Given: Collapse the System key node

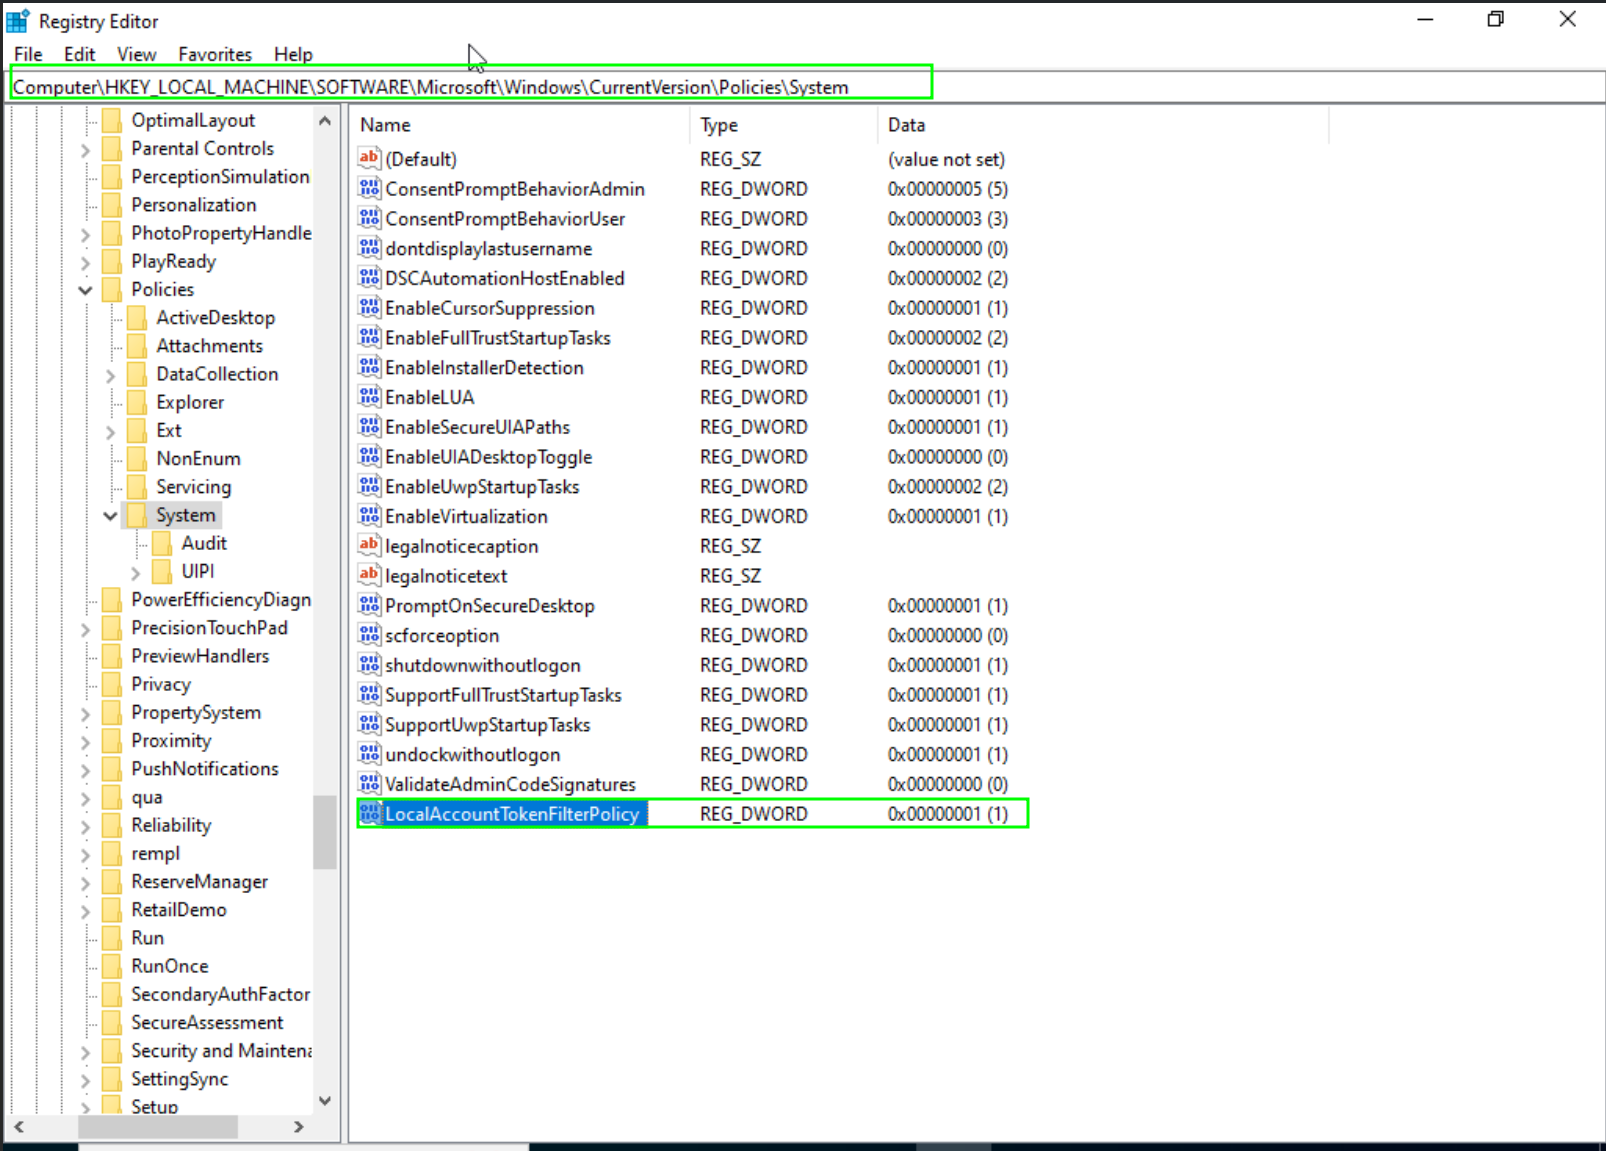Looking at the screenshot, I should click(111, 516).
